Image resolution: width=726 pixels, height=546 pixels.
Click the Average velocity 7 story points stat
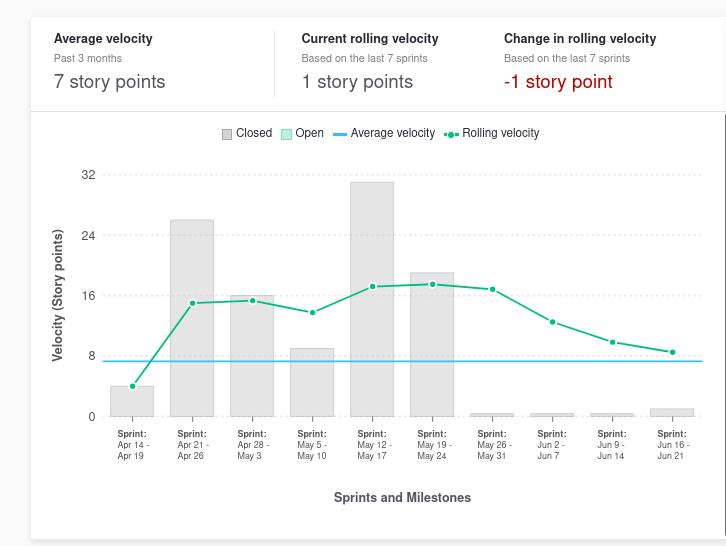coord(110,82)
